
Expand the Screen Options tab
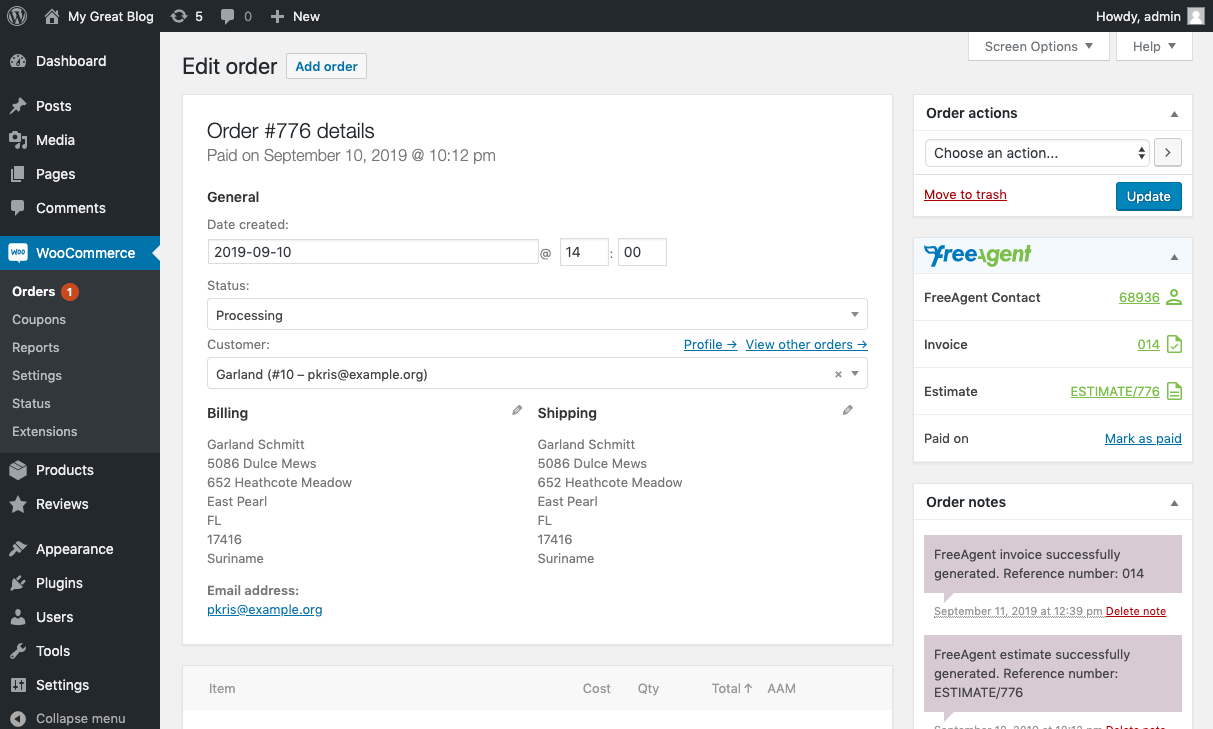[1038, 46]
